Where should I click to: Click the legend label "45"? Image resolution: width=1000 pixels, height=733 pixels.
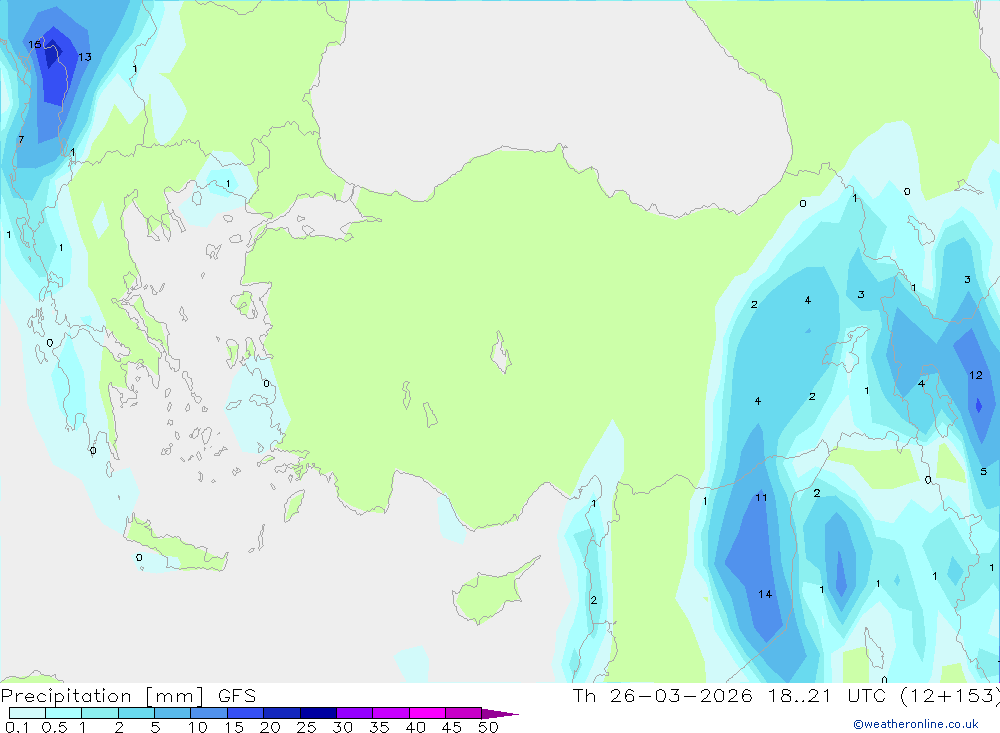452,727
